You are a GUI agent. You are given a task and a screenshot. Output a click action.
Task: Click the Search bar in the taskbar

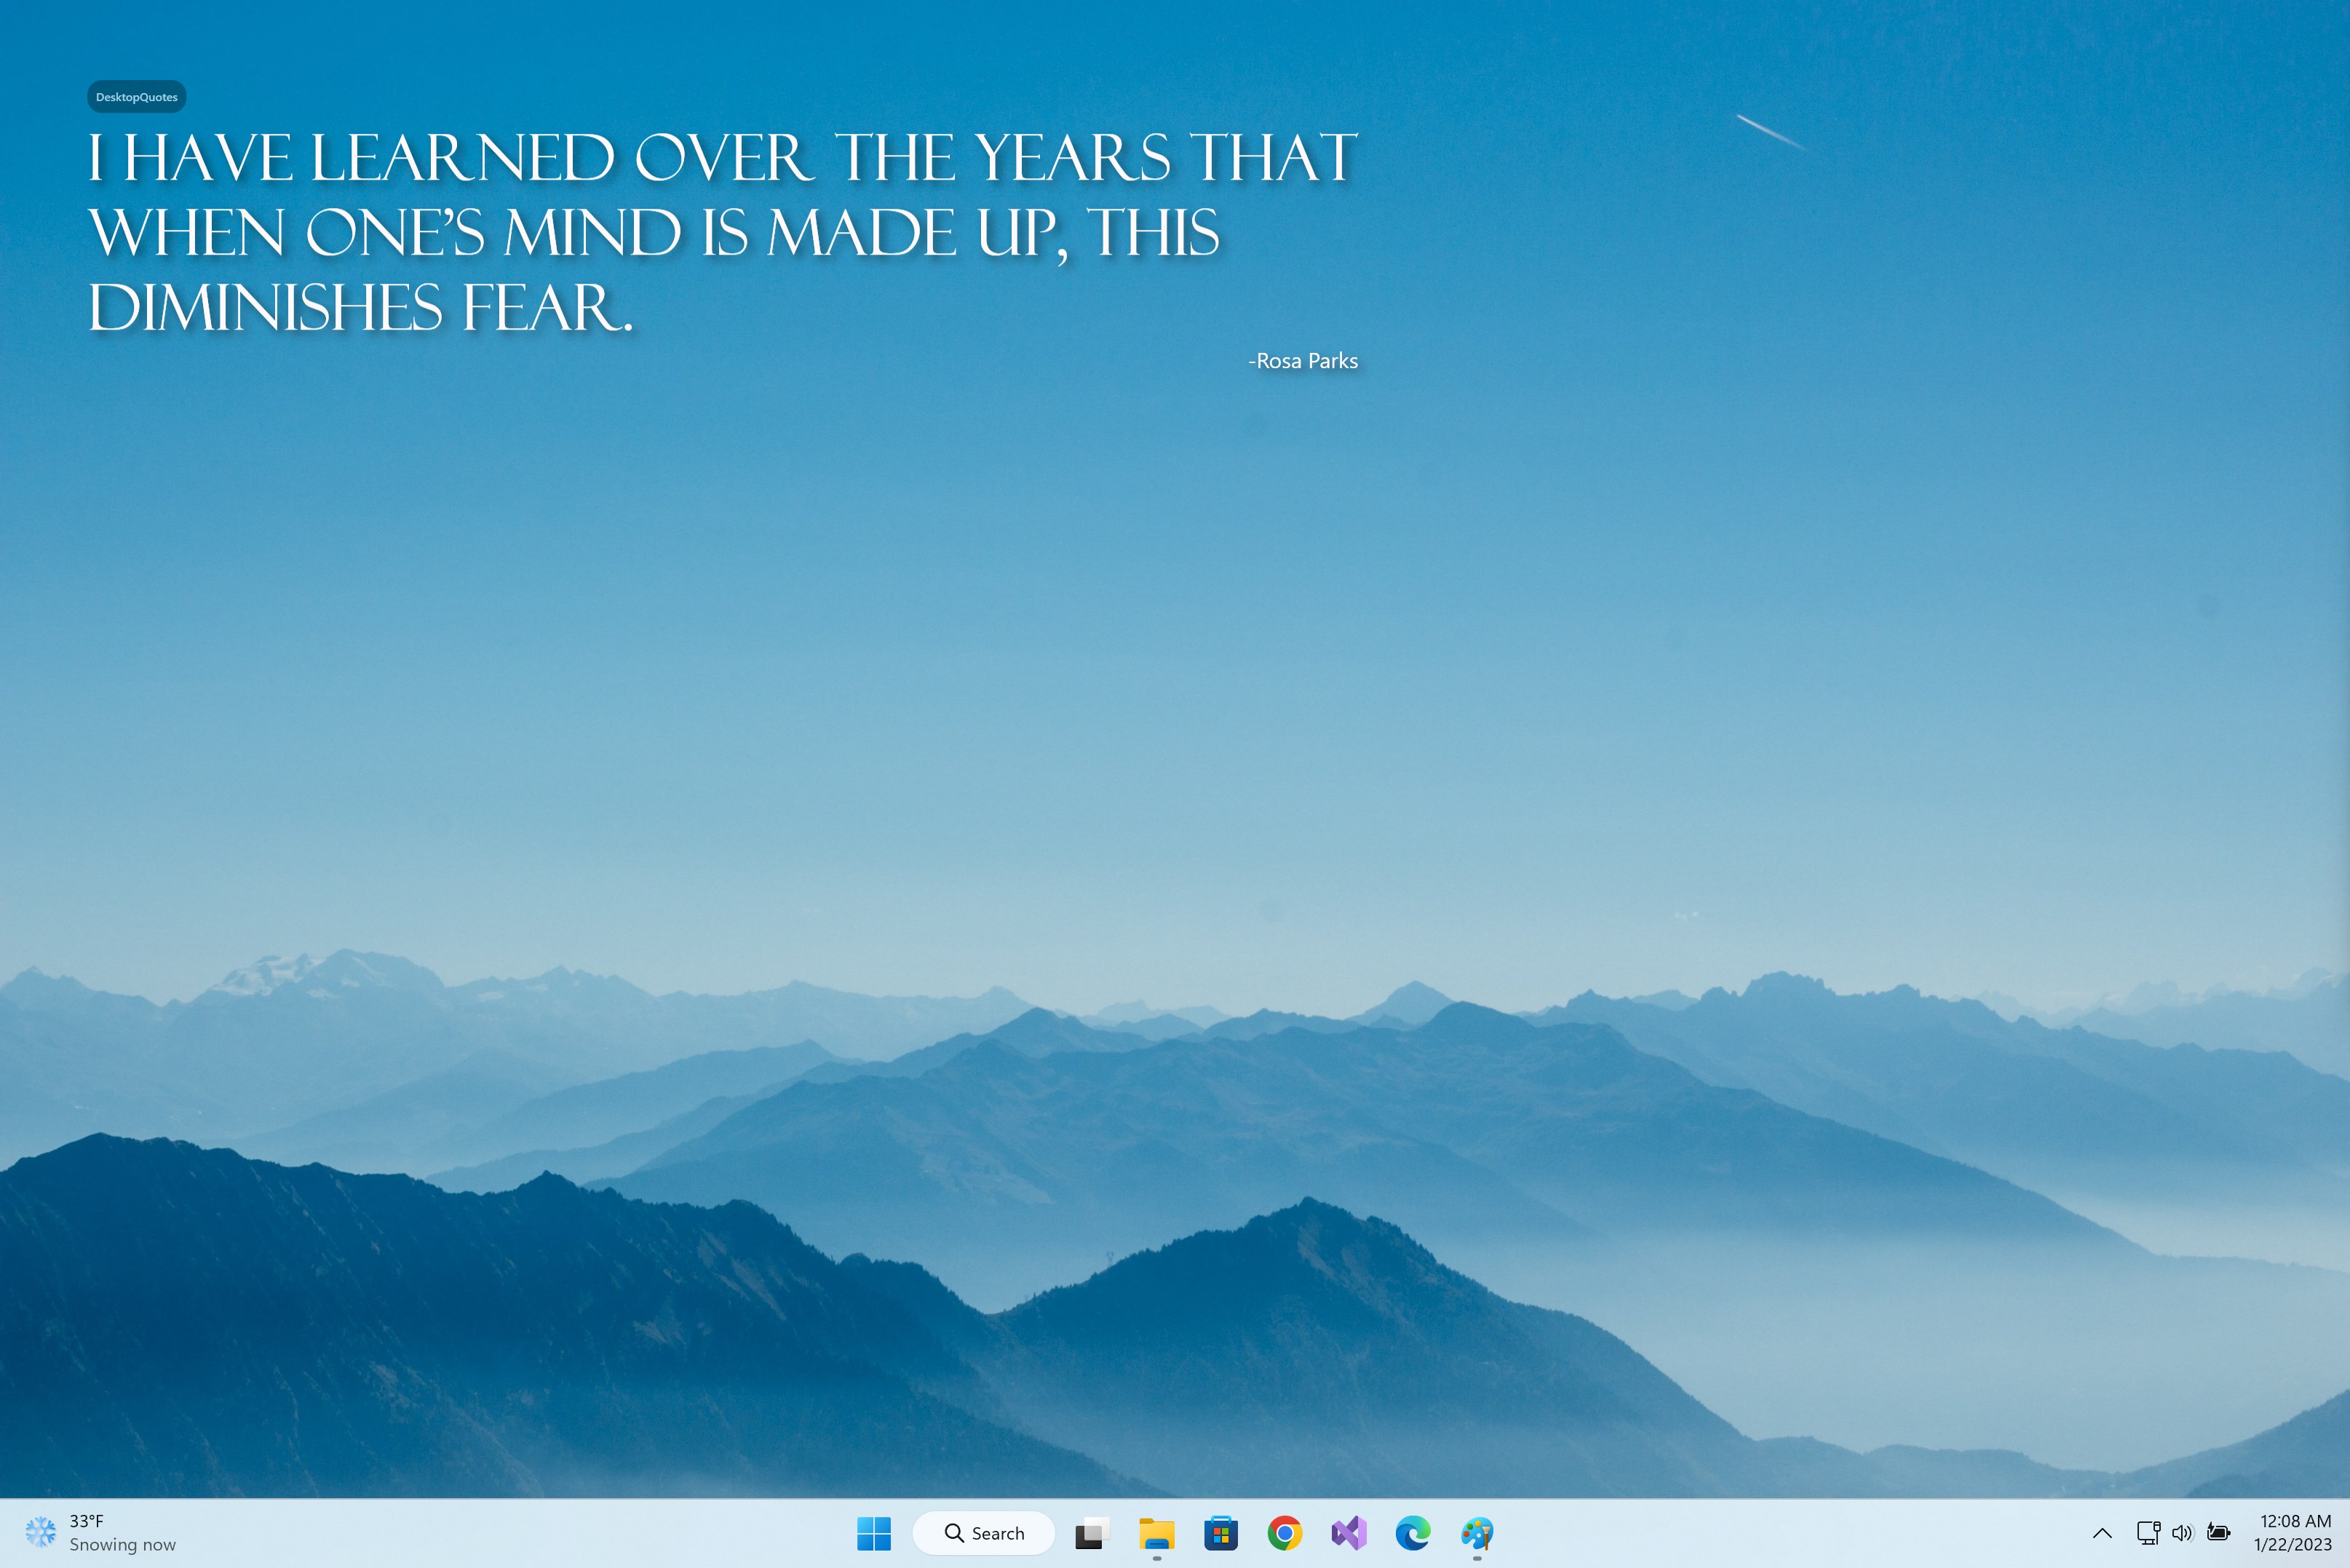coord(985,1532)
